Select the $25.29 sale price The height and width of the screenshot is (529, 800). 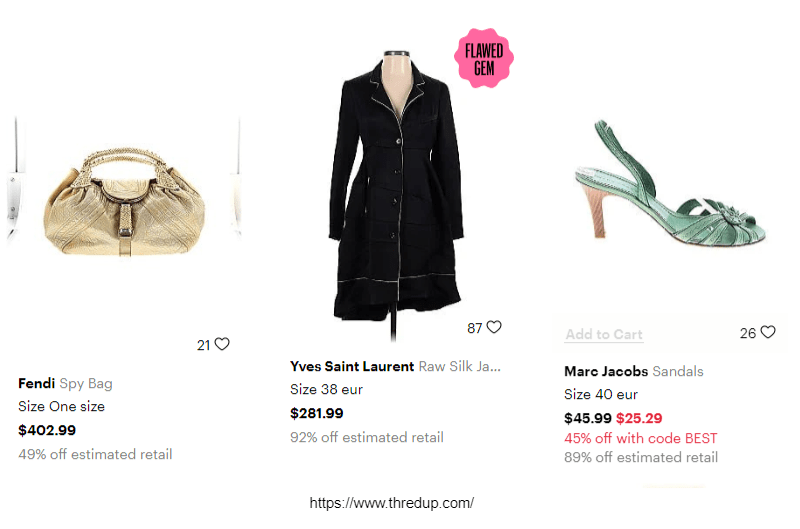tap(639, 418)
